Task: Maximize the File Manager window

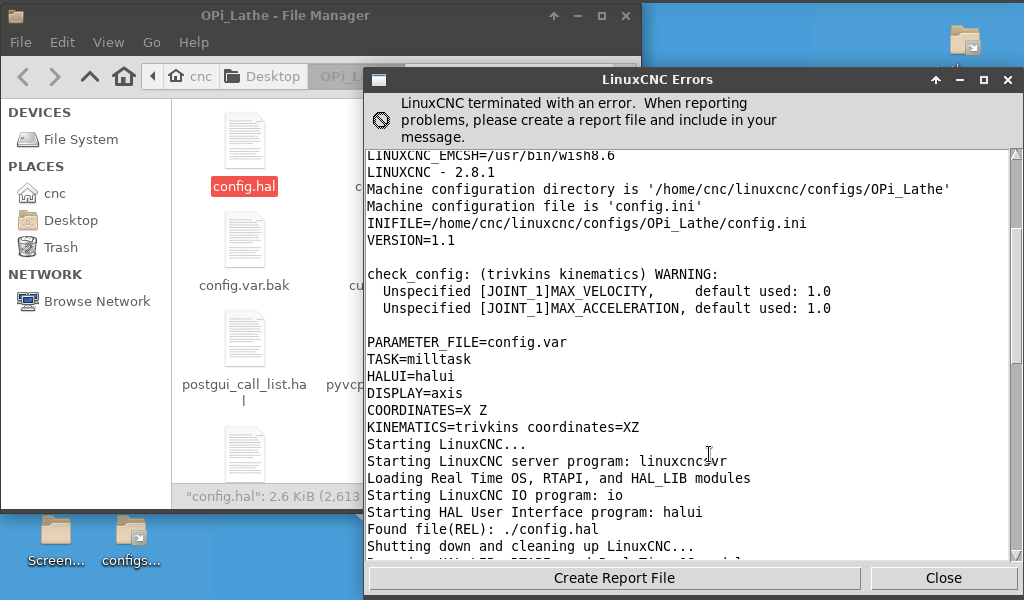Action: (601, 16)
